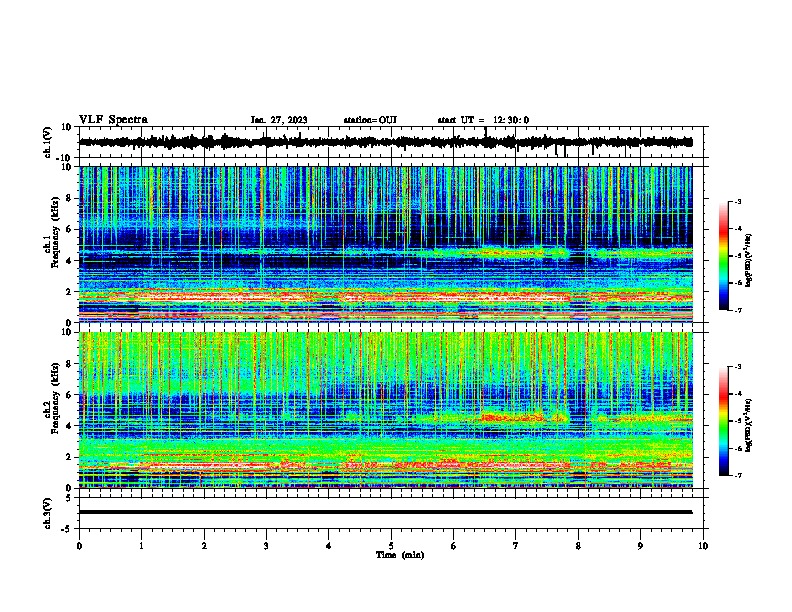Click the "2" kHz tick on ch.1 frequency axis
This screenshot has width=792, height=612.
click(69, 292)
